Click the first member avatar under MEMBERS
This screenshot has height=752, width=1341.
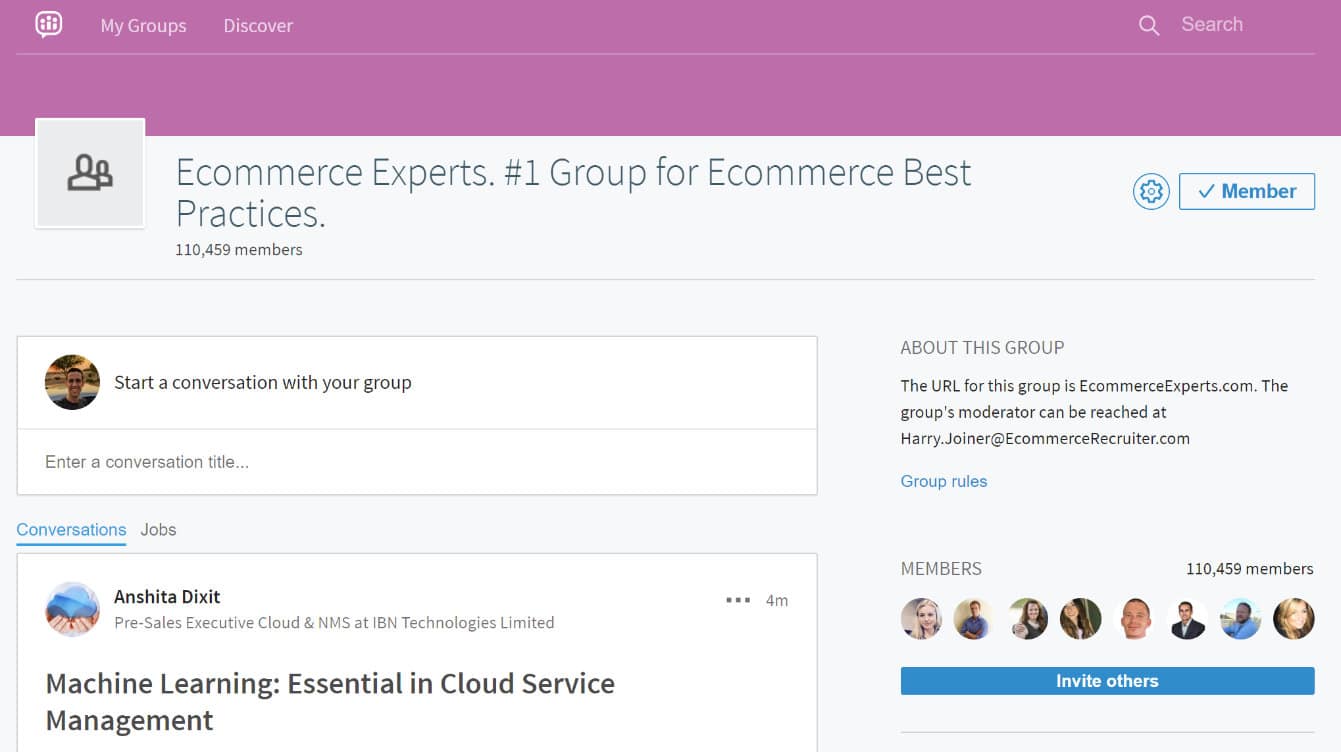(x=921, y=619)
